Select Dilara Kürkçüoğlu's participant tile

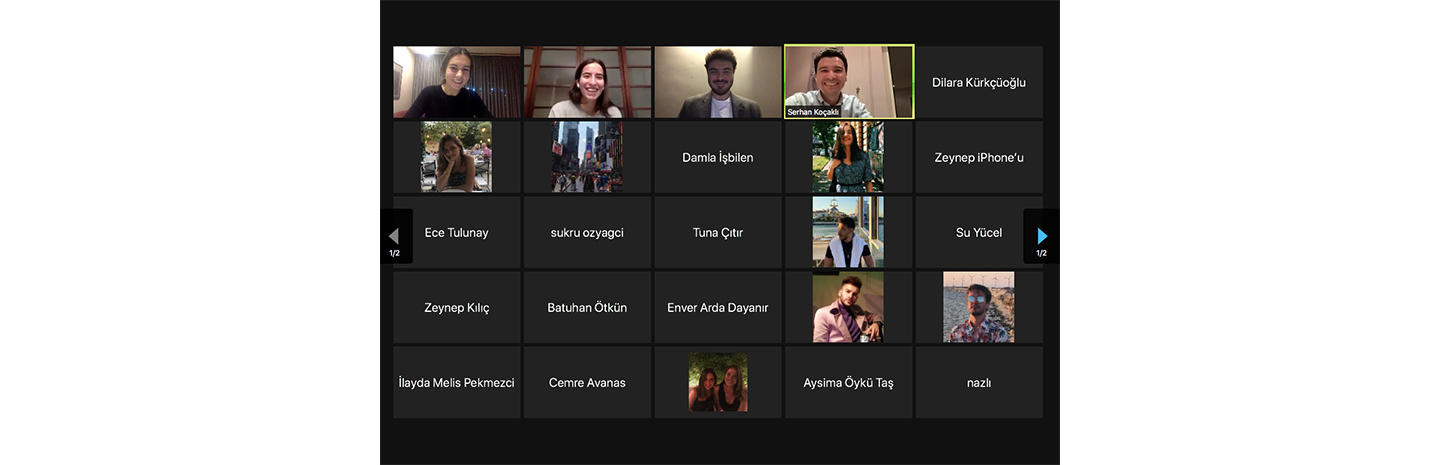pyautogui.click(x=979, y=82)
